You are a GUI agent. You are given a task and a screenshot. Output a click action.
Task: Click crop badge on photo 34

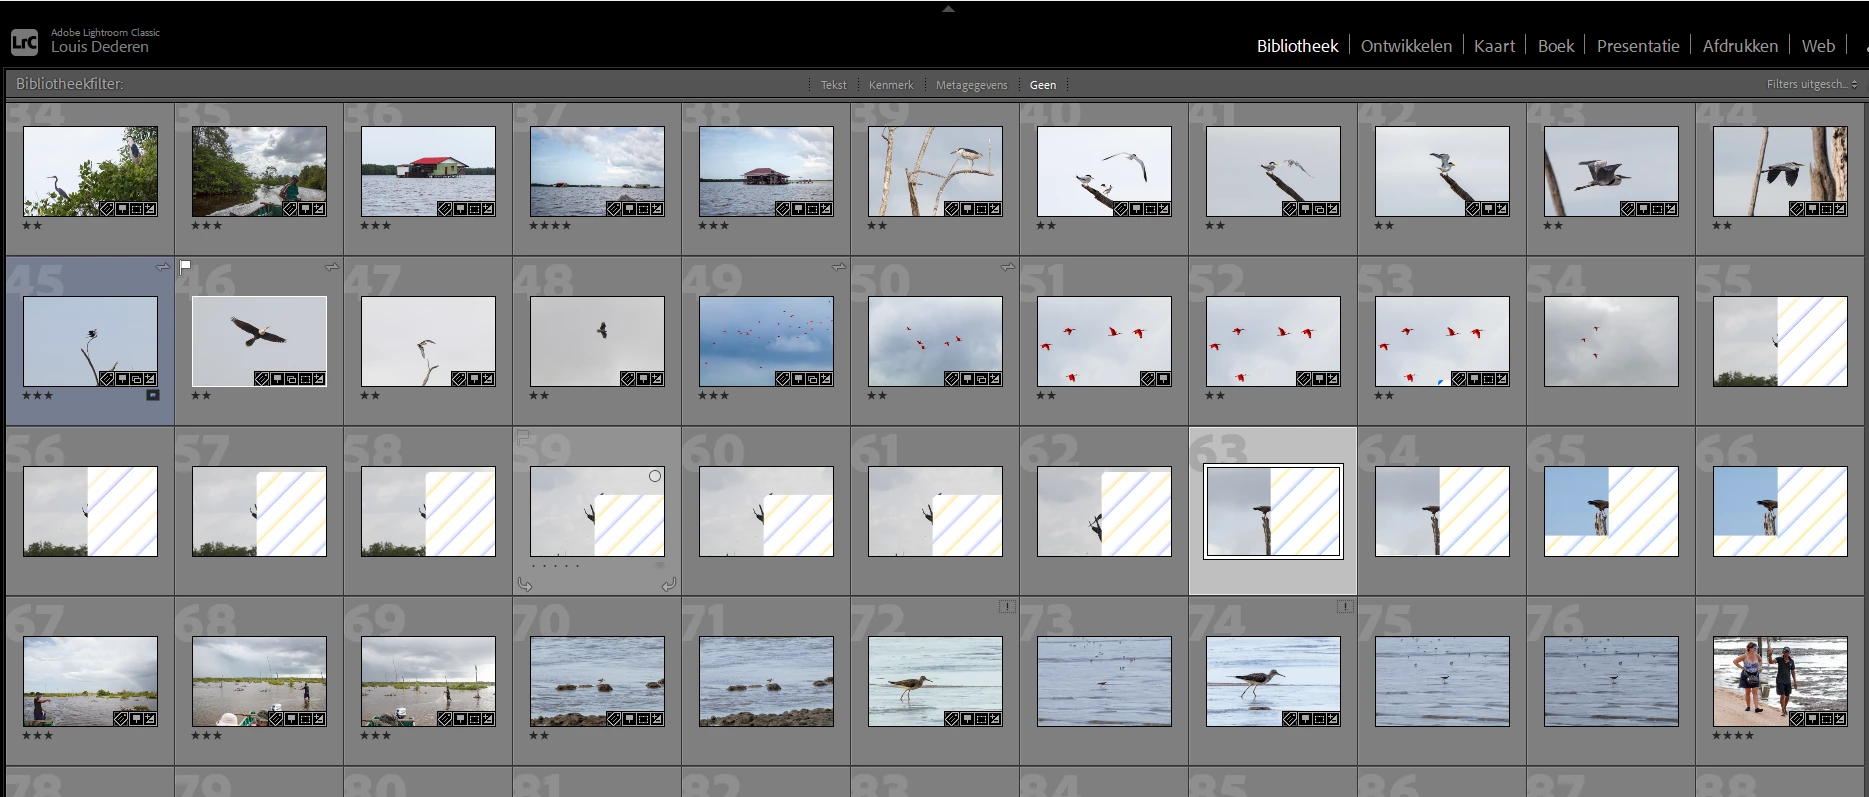tap(136, 209)
